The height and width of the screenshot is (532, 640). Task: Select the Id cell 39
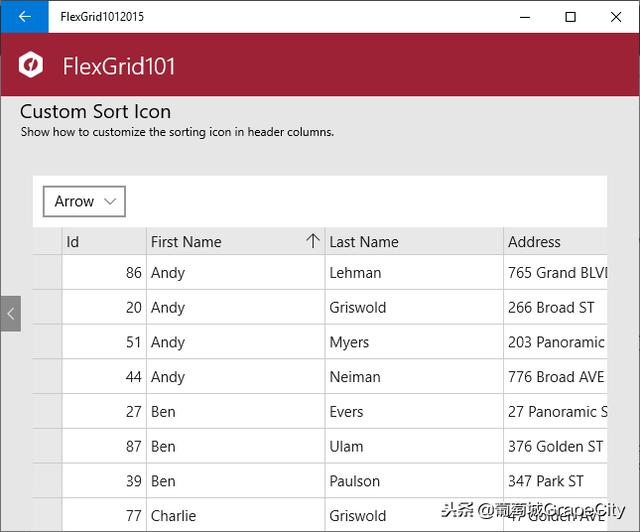tap(104, 481)
